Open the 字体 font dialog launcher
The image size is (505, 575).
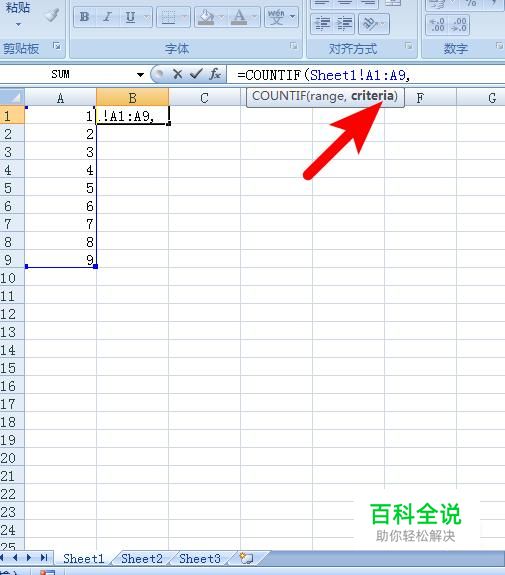point(293,46)
